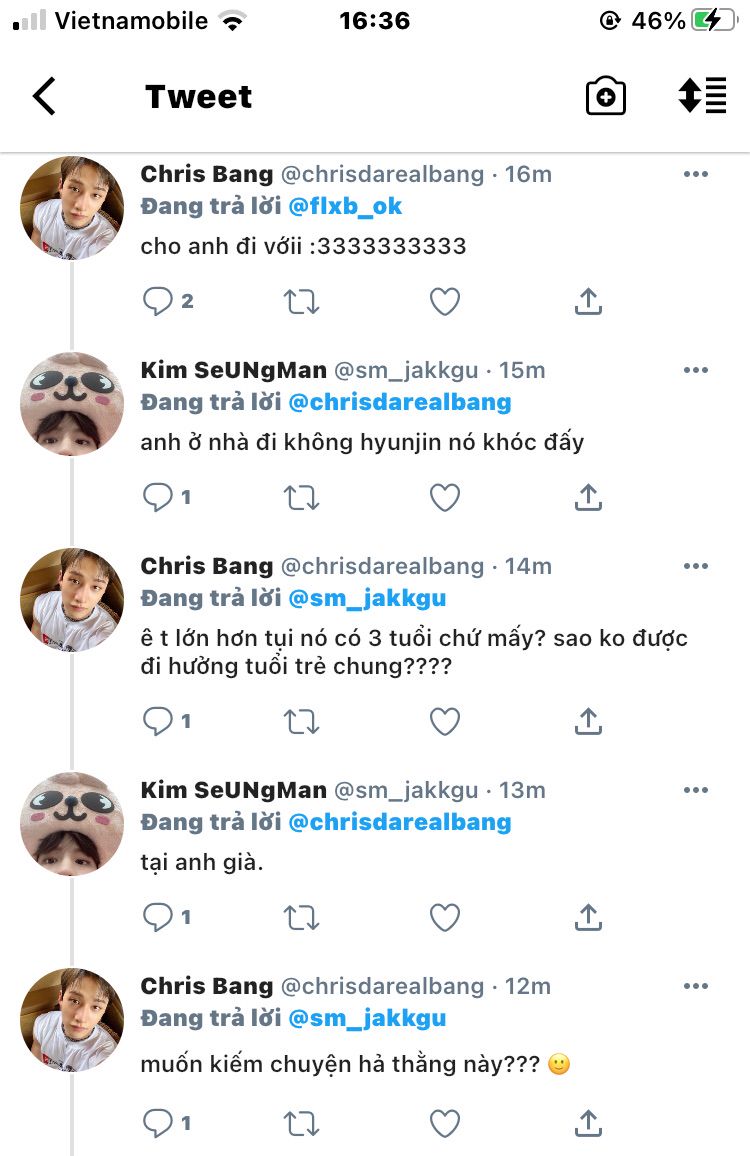Screen dimensions: 750x1156
Task: Share the 'ê t lớn hơn' tweet
Action: pos(588,721)
